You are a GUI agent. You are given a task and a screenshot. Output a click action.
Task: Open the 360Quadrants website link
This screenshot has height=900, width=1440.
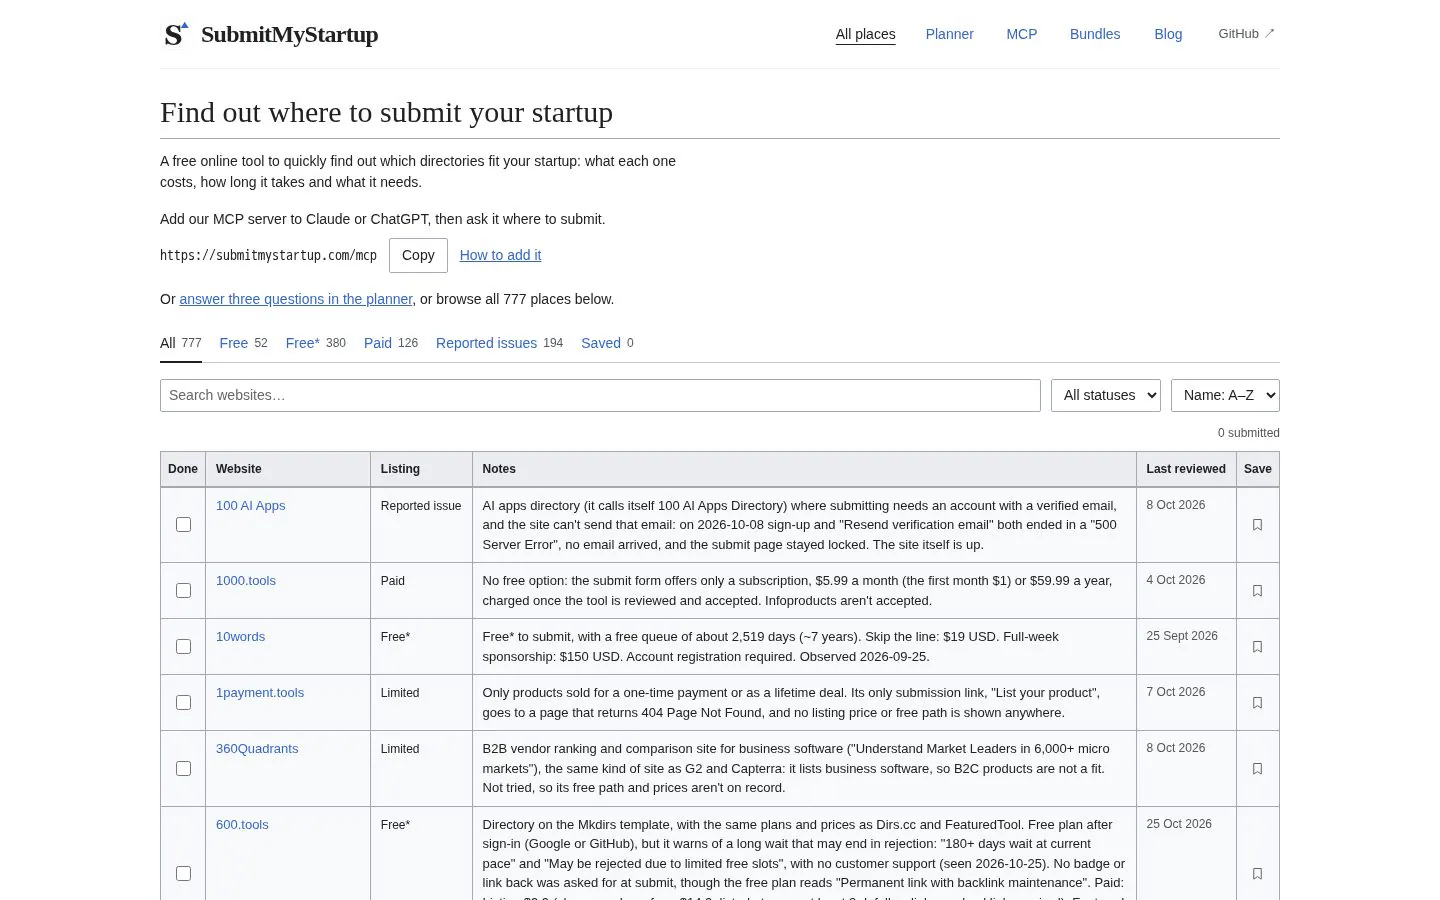[x=257, y=749]
